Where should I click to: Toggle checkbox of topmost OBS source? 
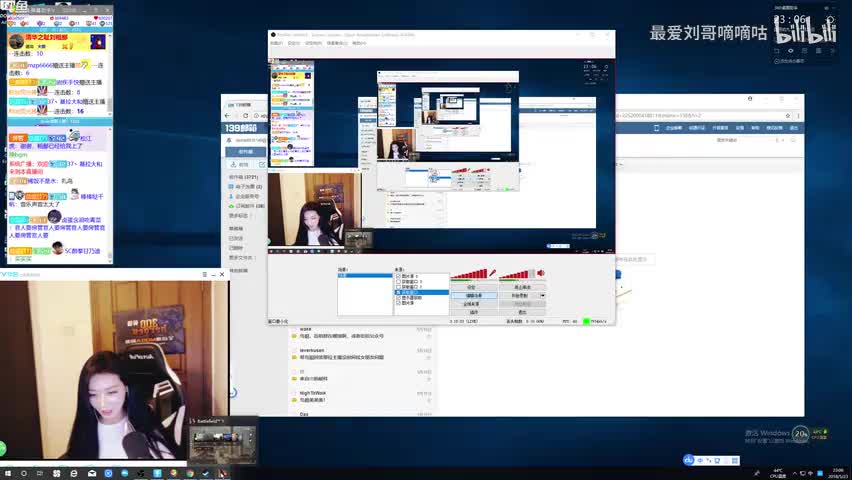point(398,276)
